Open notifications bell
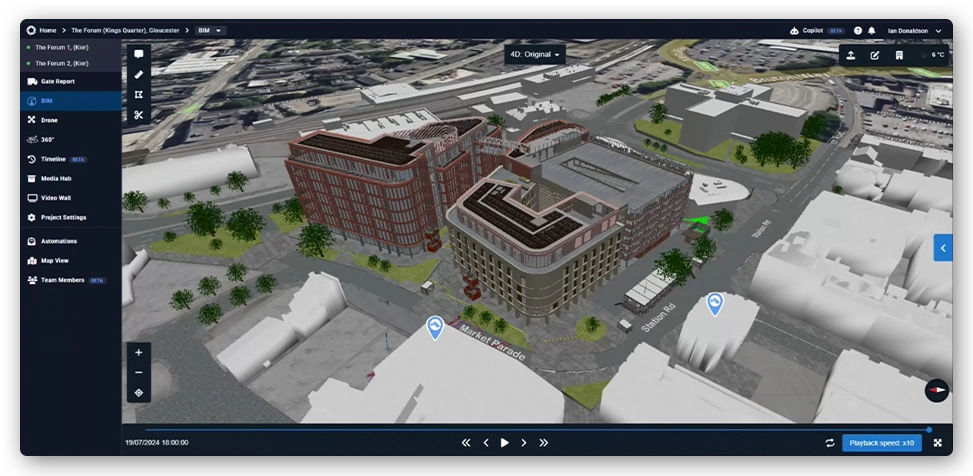 click(x=872, y=30)
